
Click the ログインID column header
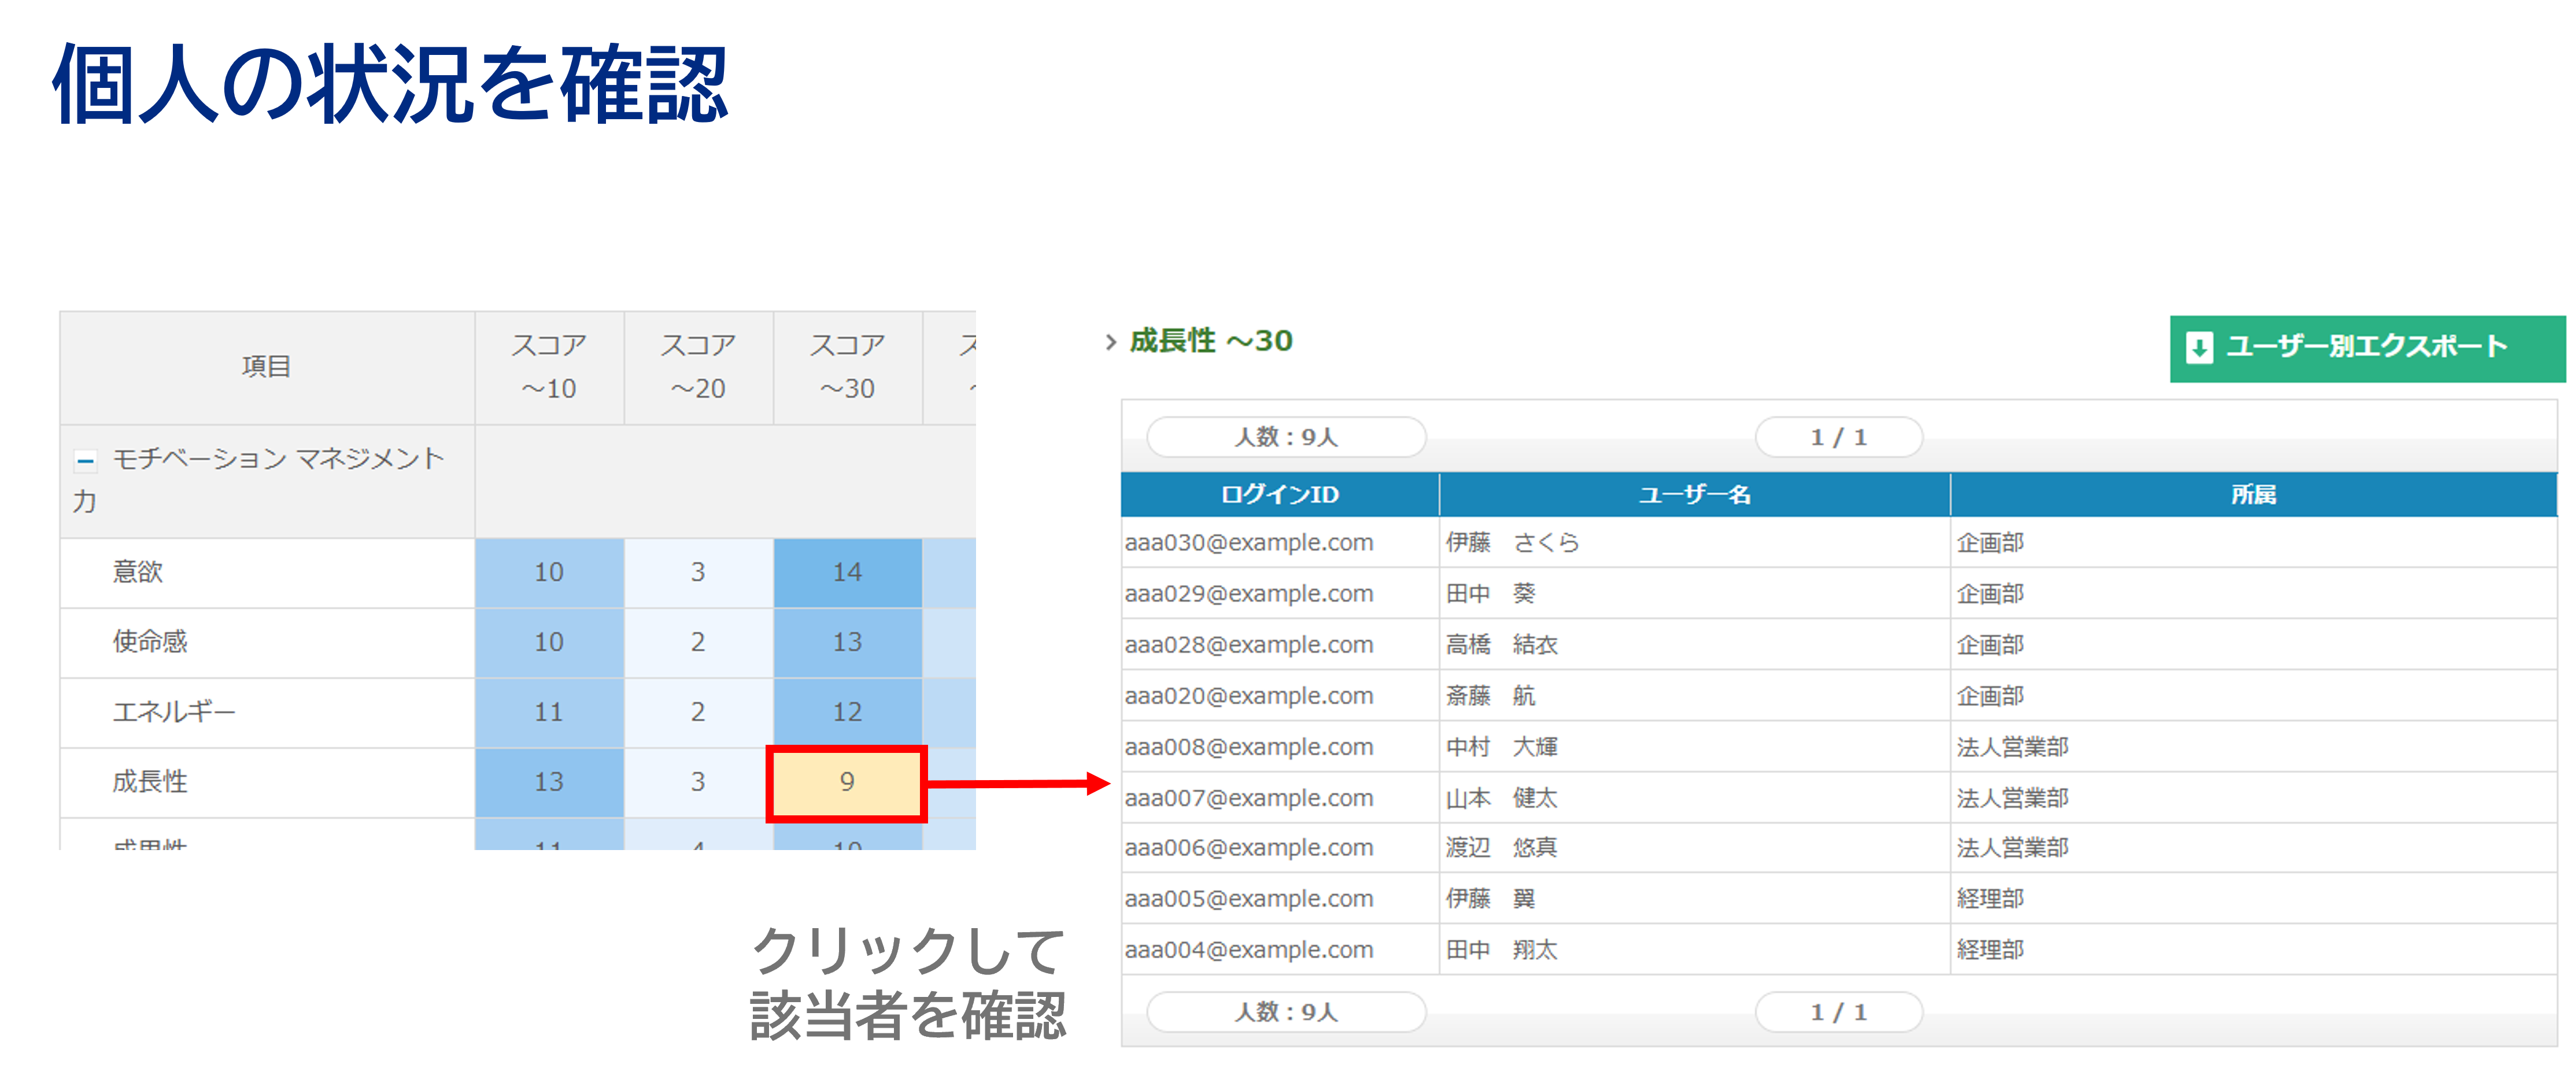[x=1280, y=494]
